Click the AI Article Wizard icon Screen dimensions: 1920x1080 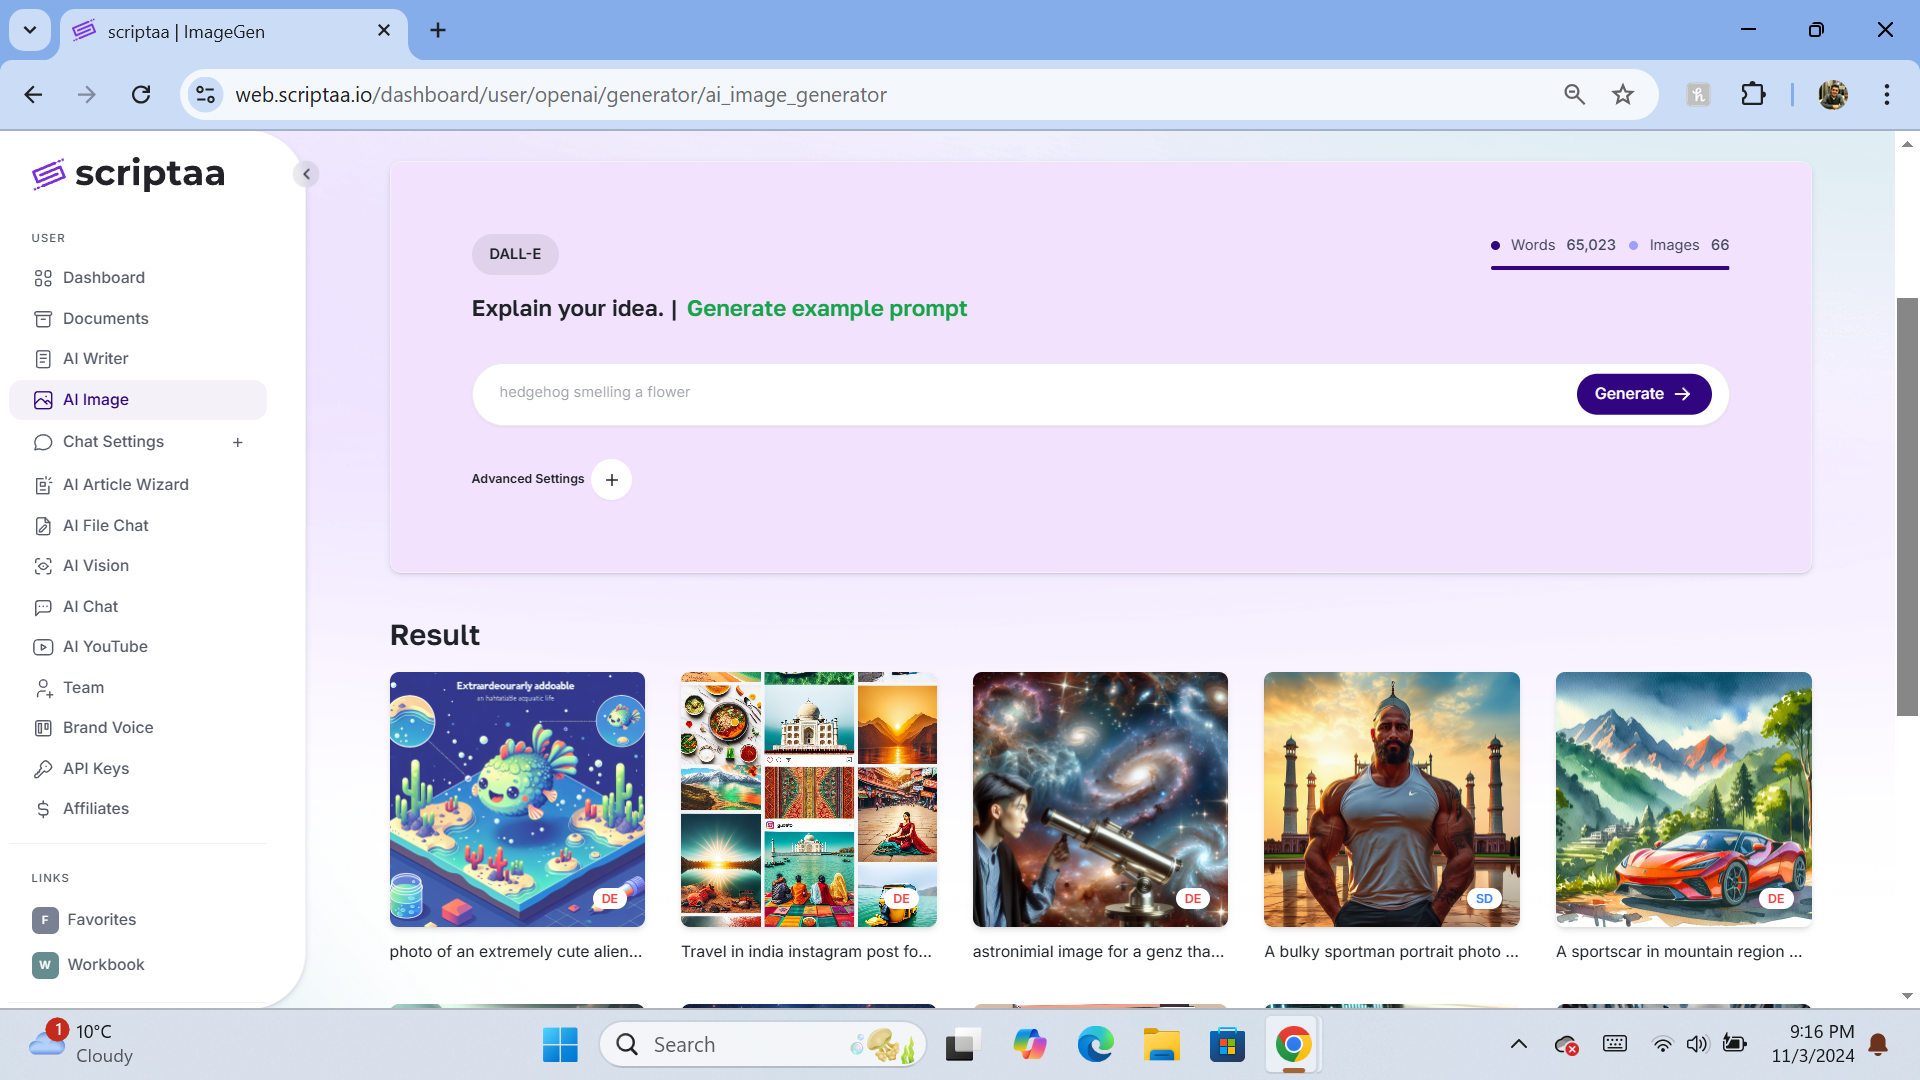[x=43, y=485]
